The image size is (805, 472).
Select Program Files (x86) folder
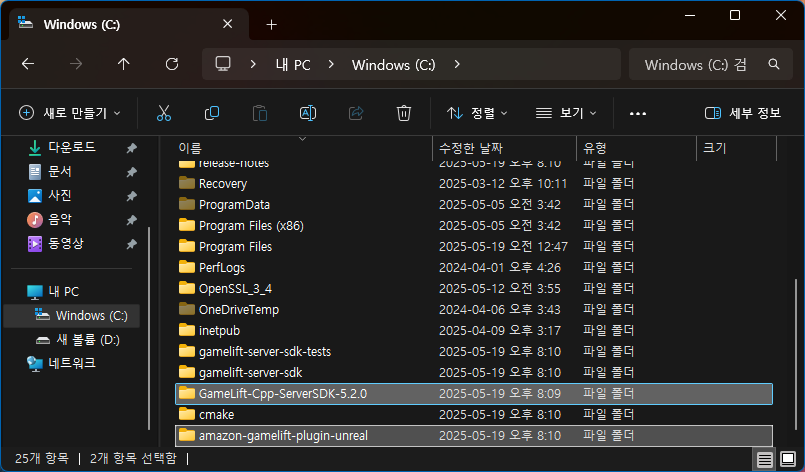tap(473, 225)
